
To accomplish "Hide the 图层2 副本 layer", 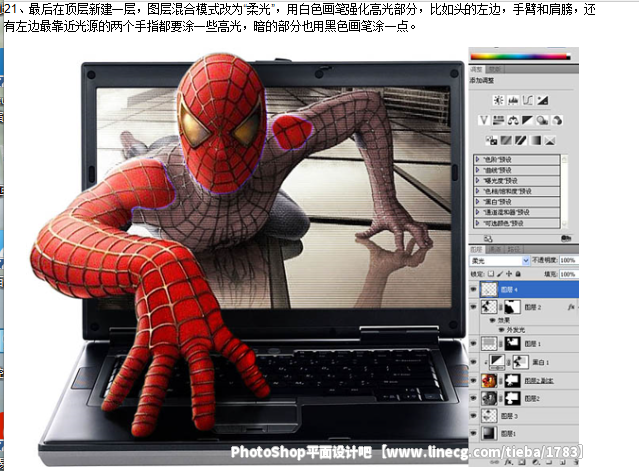I will [x=473, y=380].
